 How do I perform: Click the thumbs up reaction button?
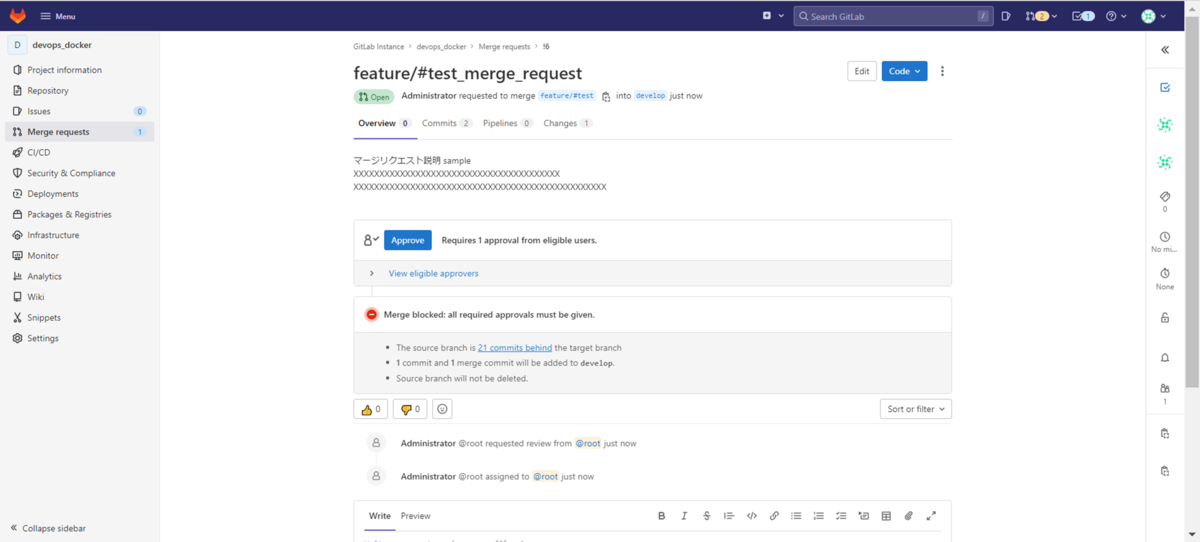371,409
